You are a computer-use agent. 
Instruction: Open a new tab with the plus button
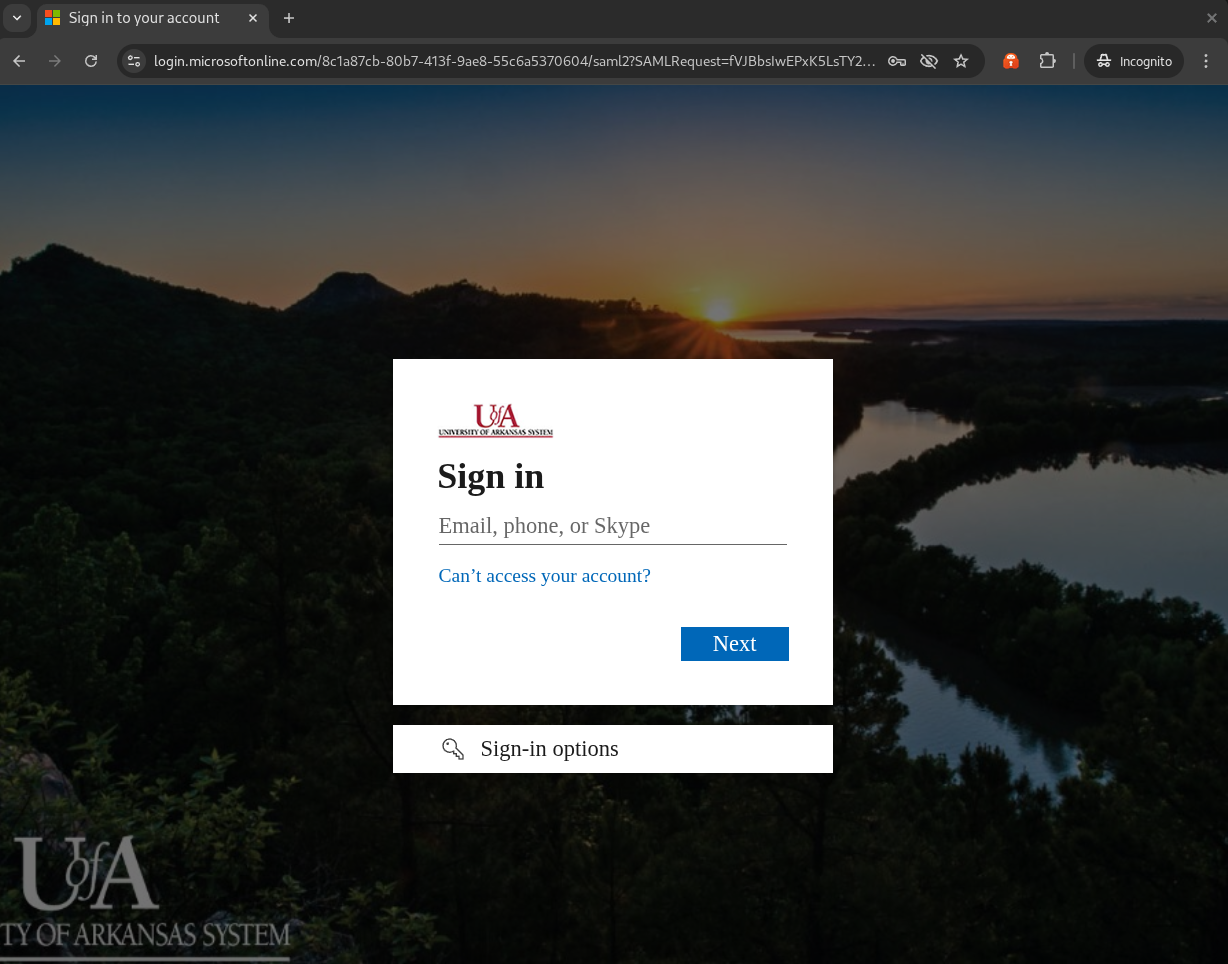(289, 18)
